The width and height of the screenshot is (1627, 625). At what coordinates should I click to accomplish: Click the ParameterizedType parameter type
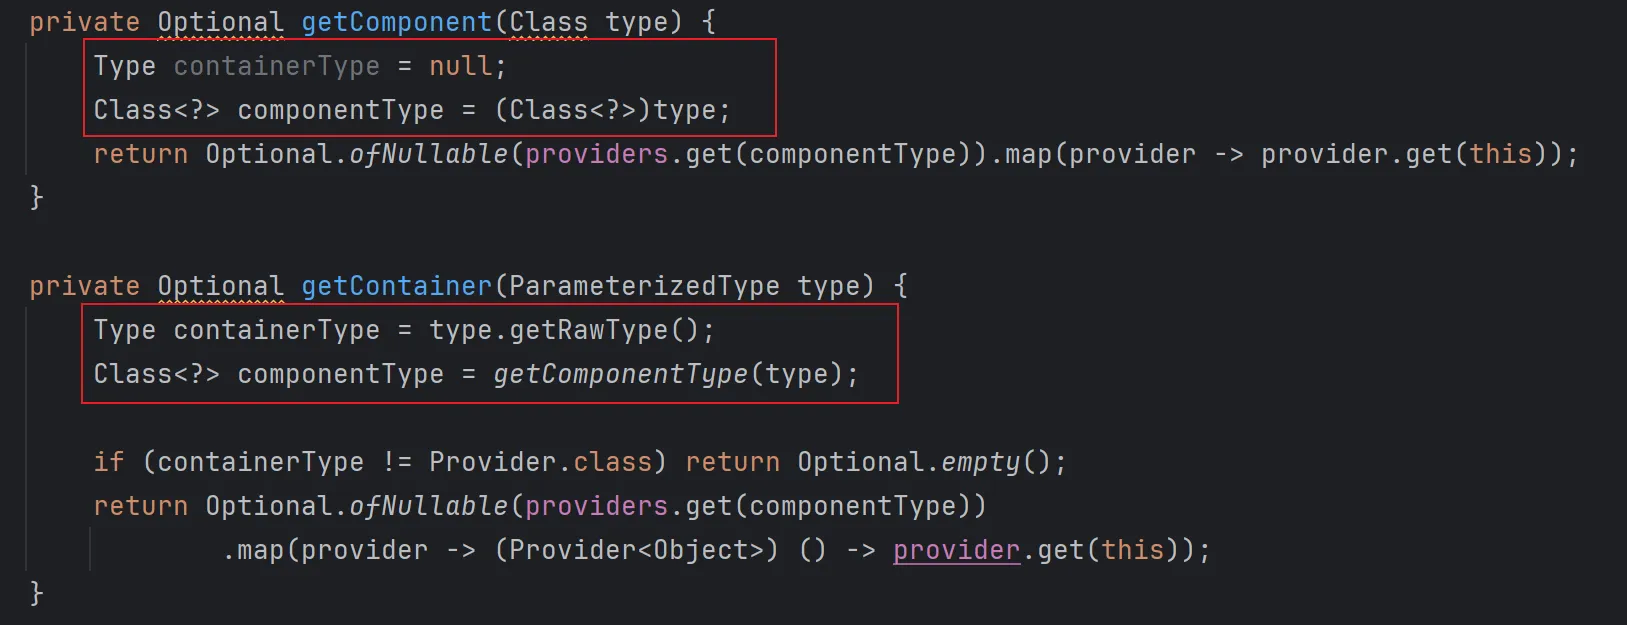pyautogui.click(x=643, y=286)
